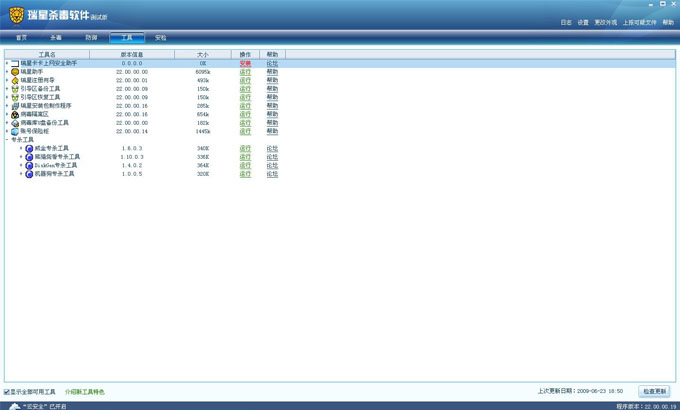684x413 pixels.
Task: Click 帮助 link for 引导区恢复工具
Action: click(272, 97)
